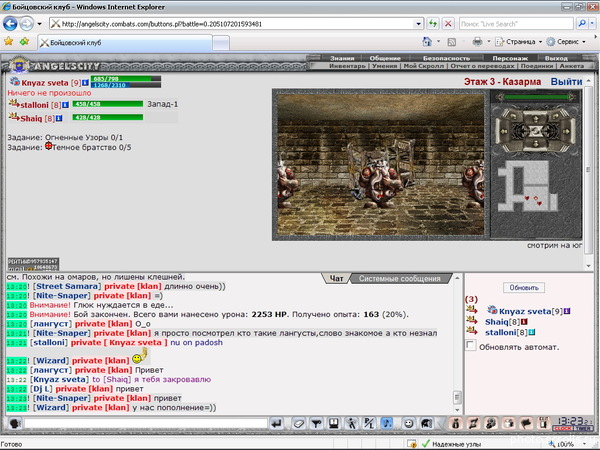Open the Отчет о переводах link
600x450 pixels.
[482, 66]
